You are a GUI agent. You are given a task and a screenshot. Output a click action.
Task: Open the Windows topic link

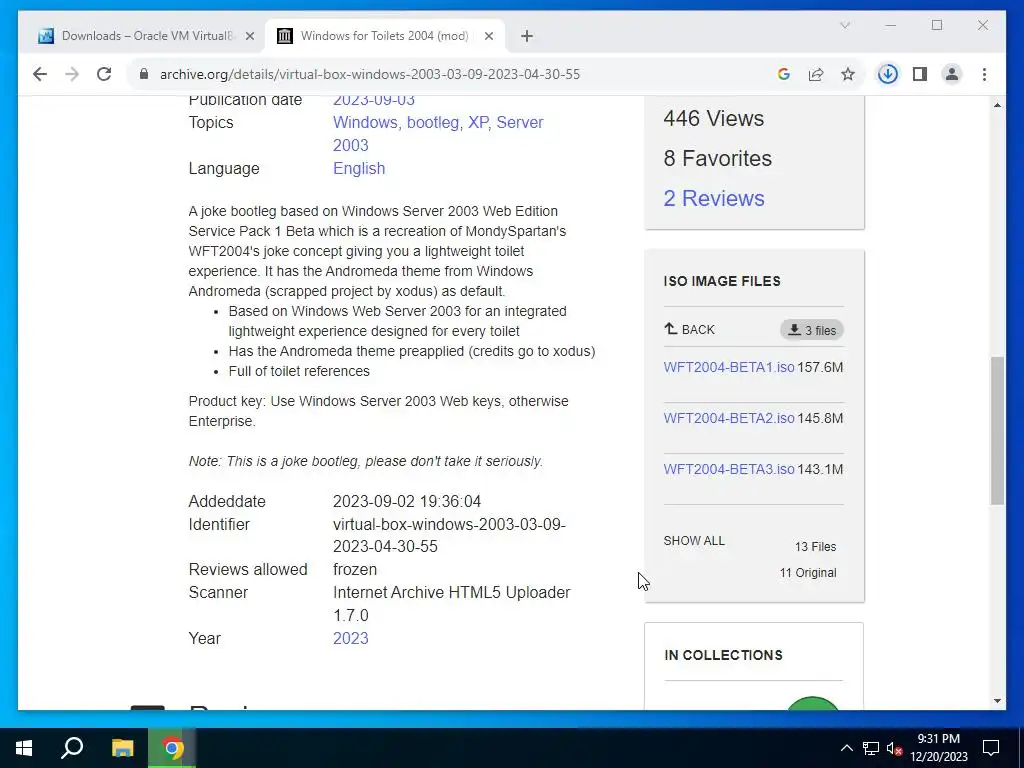click(365, 123)
